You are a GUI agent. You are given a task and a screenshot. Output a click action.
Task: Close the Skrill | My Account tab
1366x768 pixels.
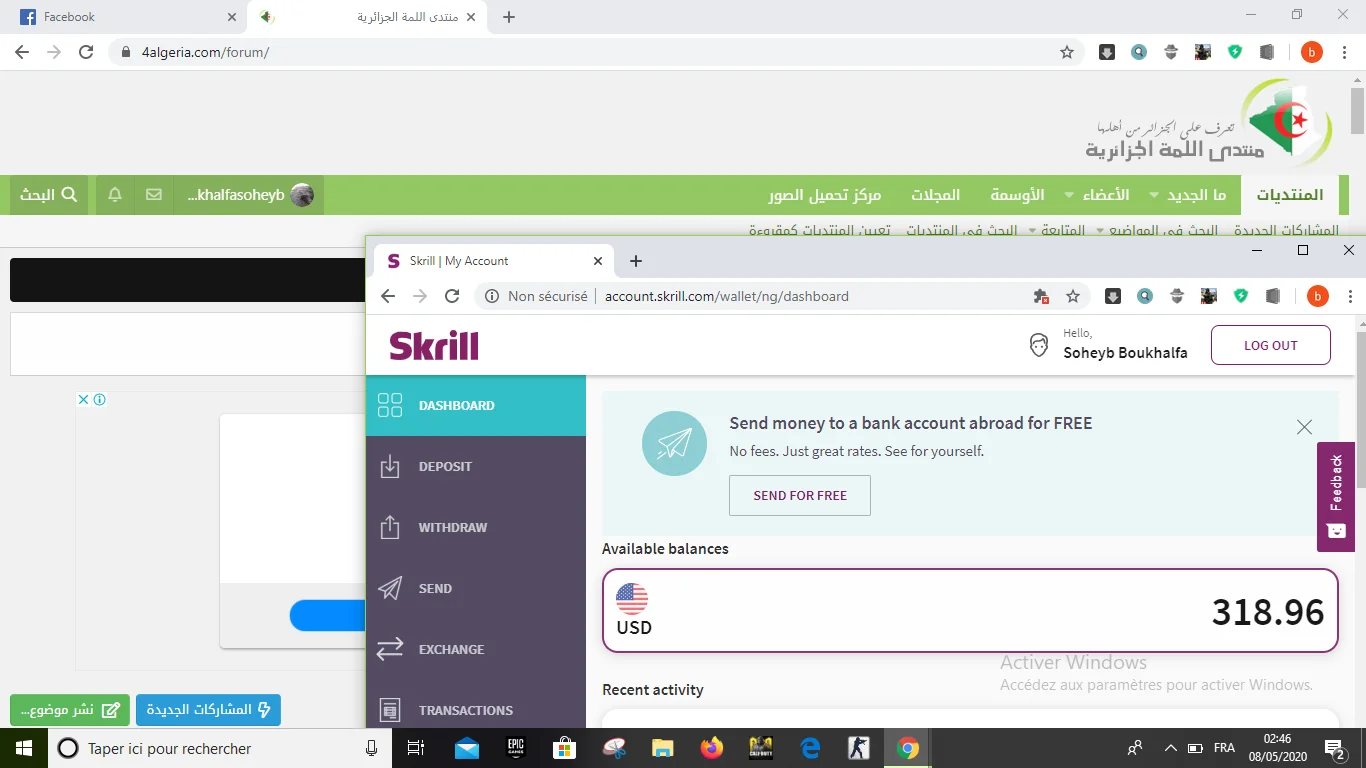pyautogui.click(x=598, y=261)
